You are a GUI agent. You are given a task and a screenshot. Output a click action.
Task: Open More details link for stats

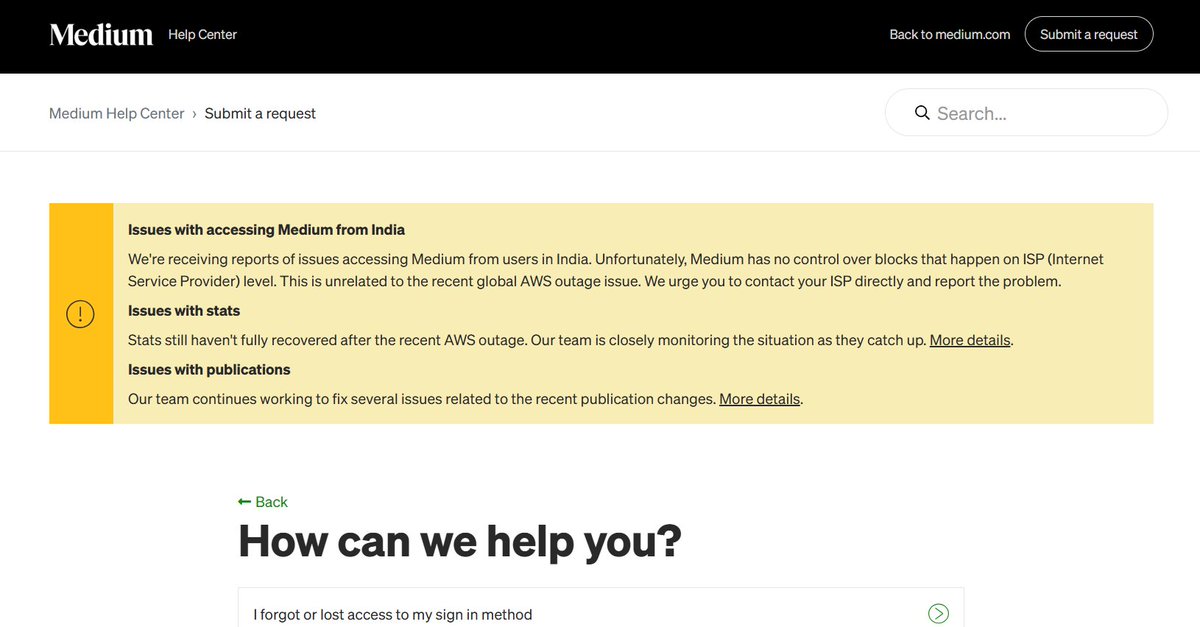970,340
